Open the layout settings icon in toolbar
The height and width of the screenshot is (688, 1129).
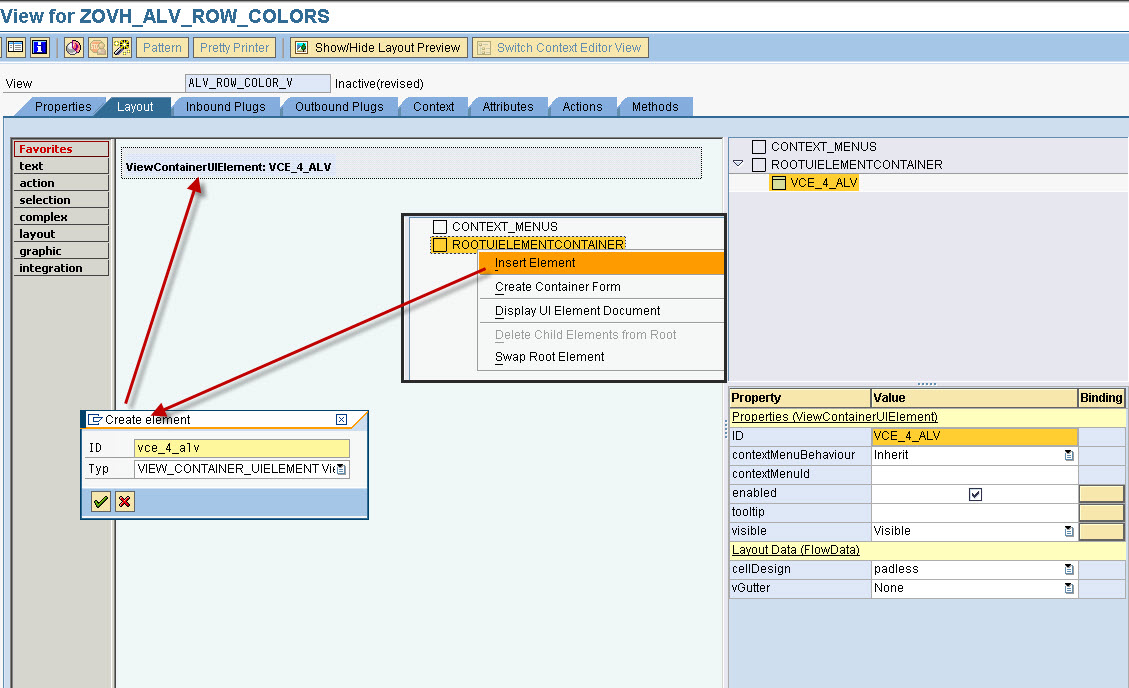(x=14, y=47)
